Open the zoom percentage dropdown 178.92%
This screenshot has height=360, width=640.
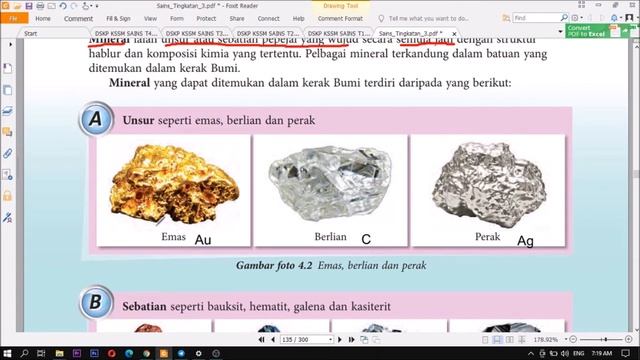point(566,339)
